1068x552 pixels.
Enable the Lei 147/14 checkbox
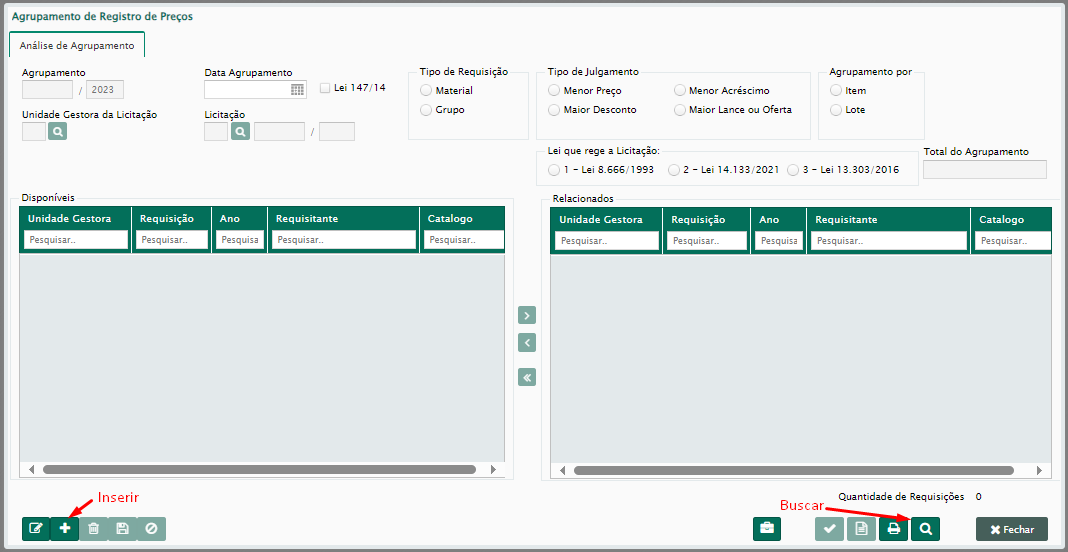tap(325, 88)
